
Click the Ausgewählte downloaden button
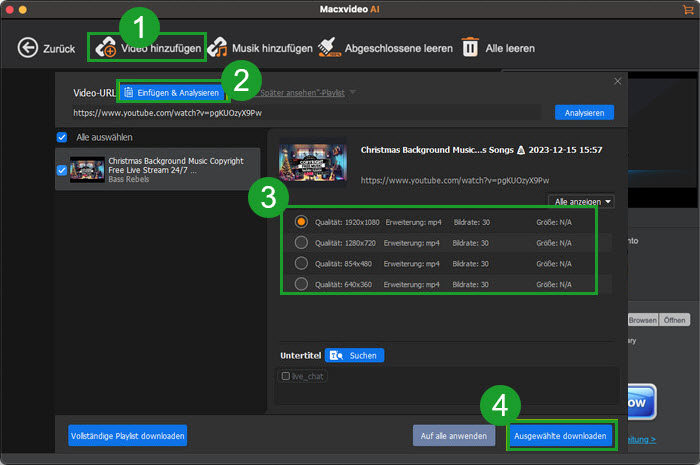pyautogui.click(x=560, y=436)
